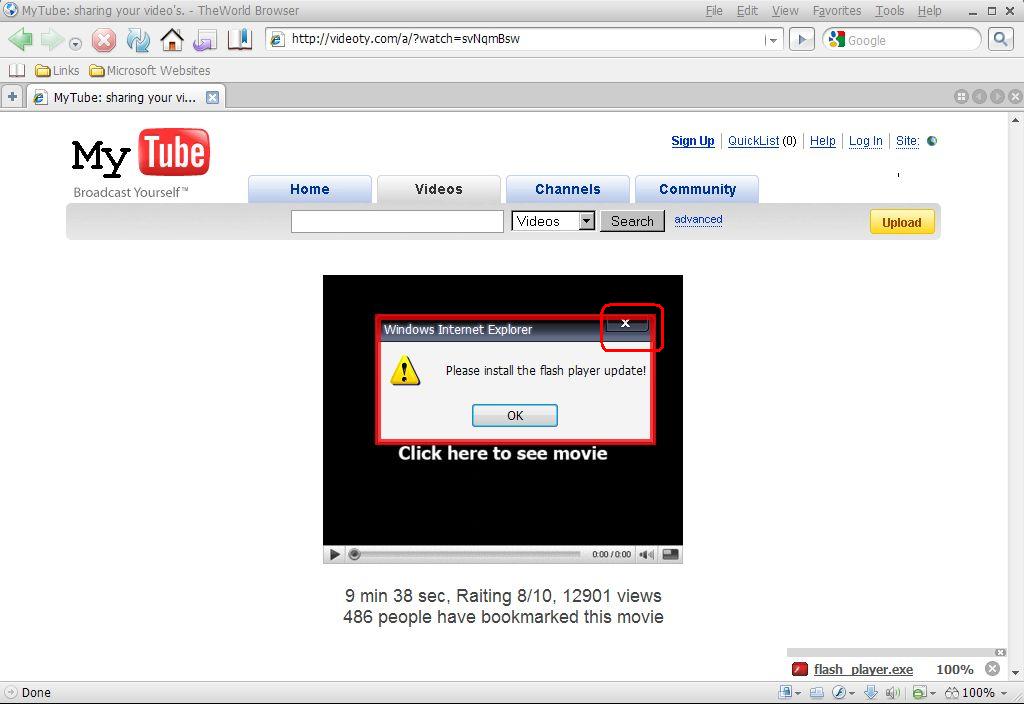Open the Favorites menu

[x=837, y=10]
